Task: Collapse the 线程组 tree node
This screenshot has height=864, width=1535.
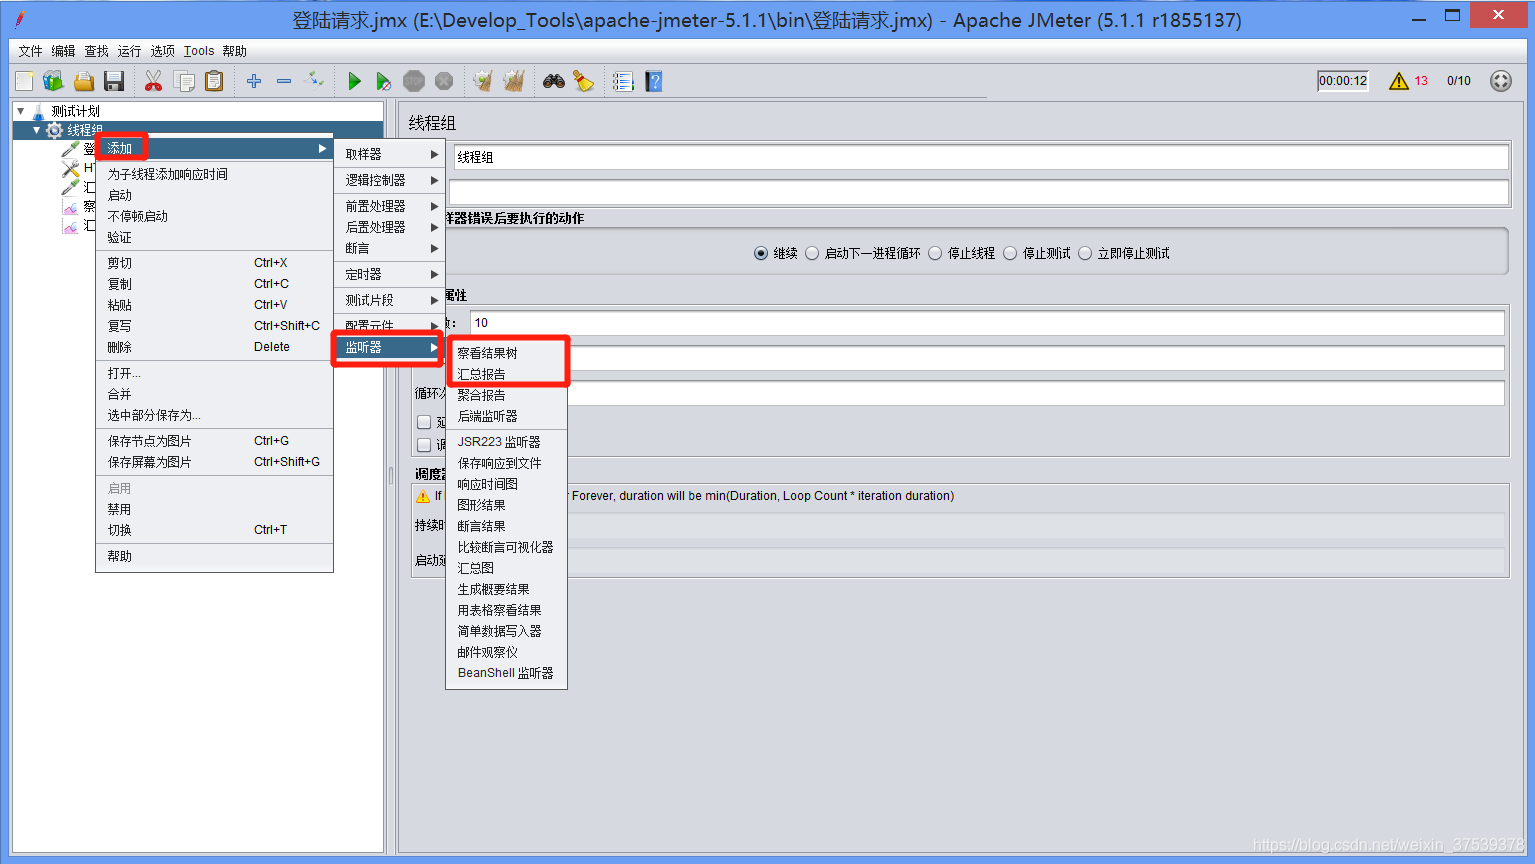Action: point(37,130)
